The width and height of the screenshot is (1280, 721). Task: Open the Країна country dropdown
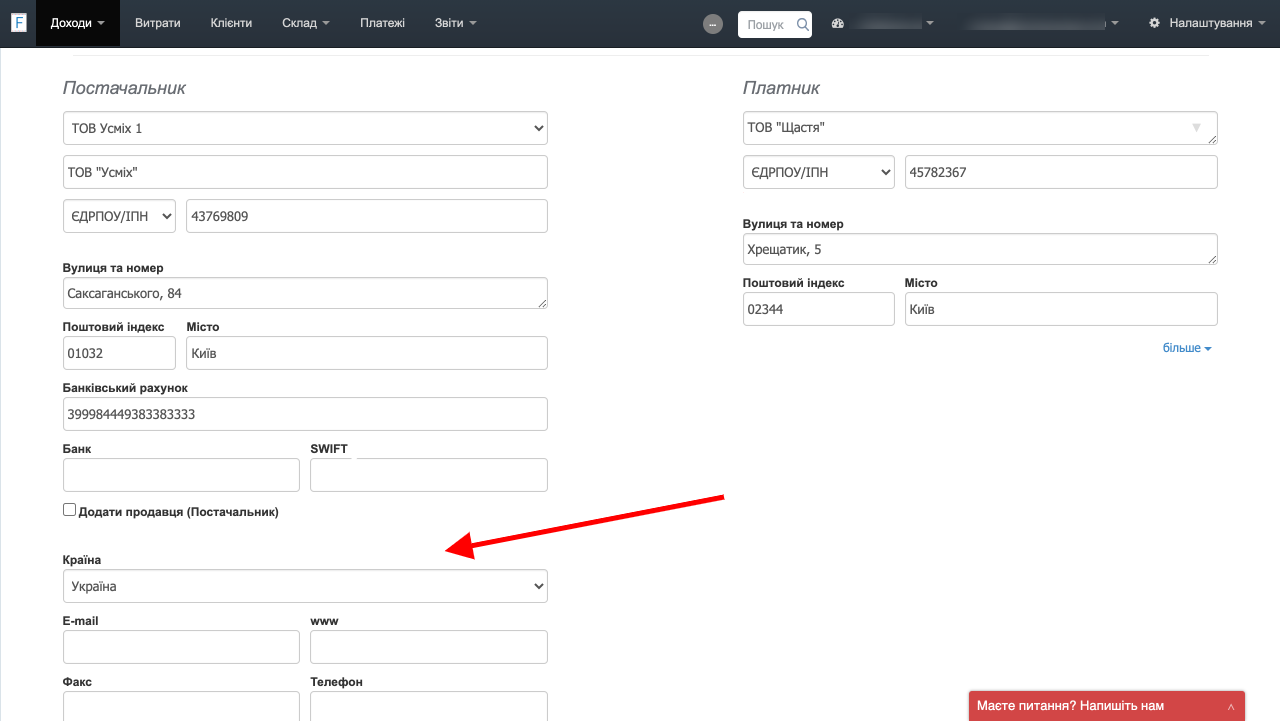(x=305, y=586)
